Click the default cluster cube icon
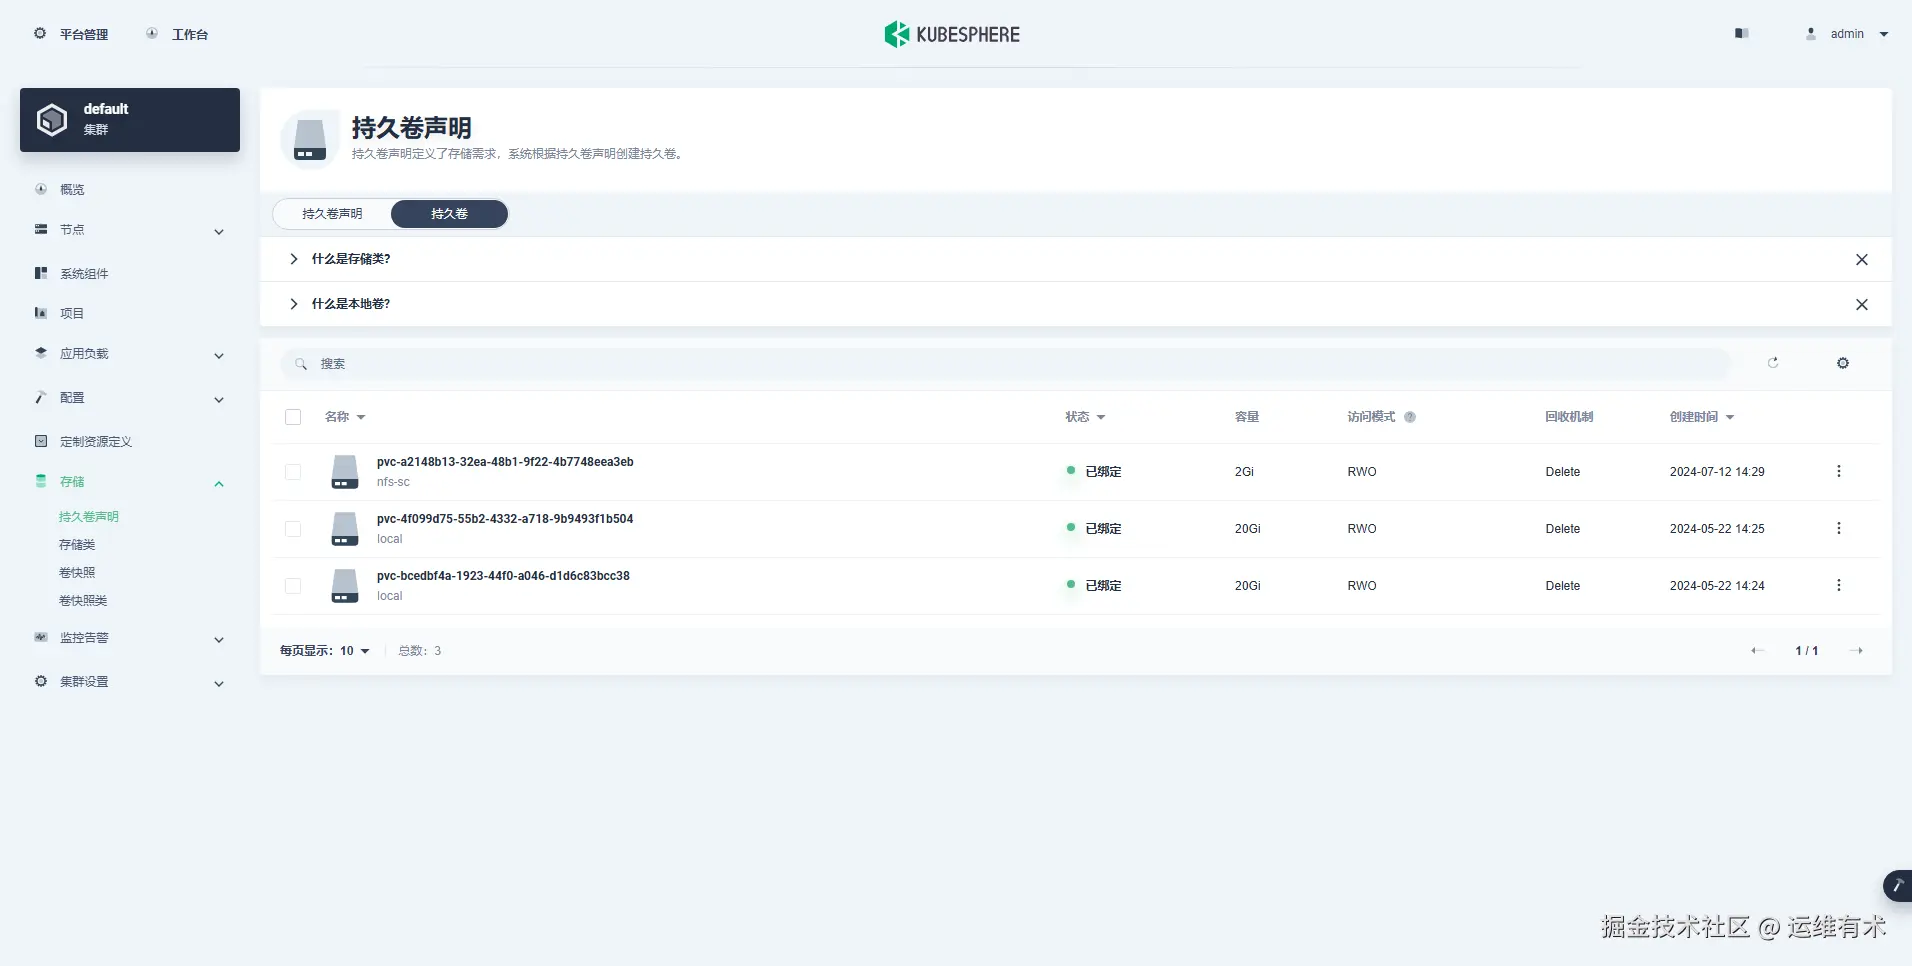Image resolution: width=1912 pixels, height=966 pixels. tap(52, 120)
